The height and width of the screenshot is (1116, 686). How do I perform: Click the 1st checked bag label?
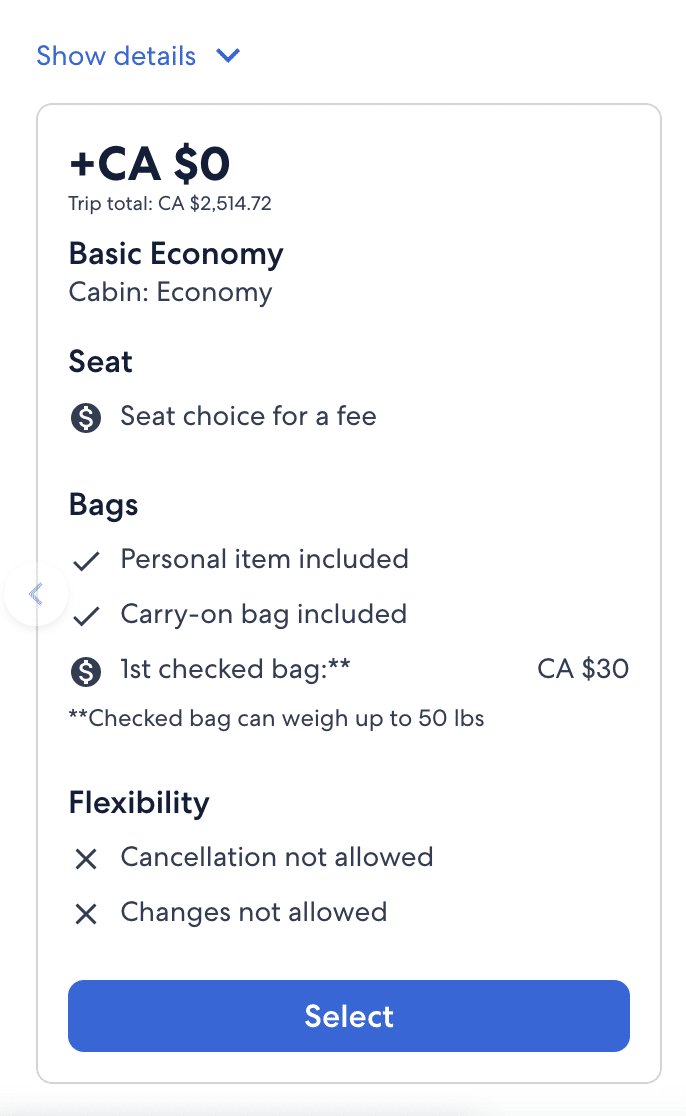[x=236, y=669]
